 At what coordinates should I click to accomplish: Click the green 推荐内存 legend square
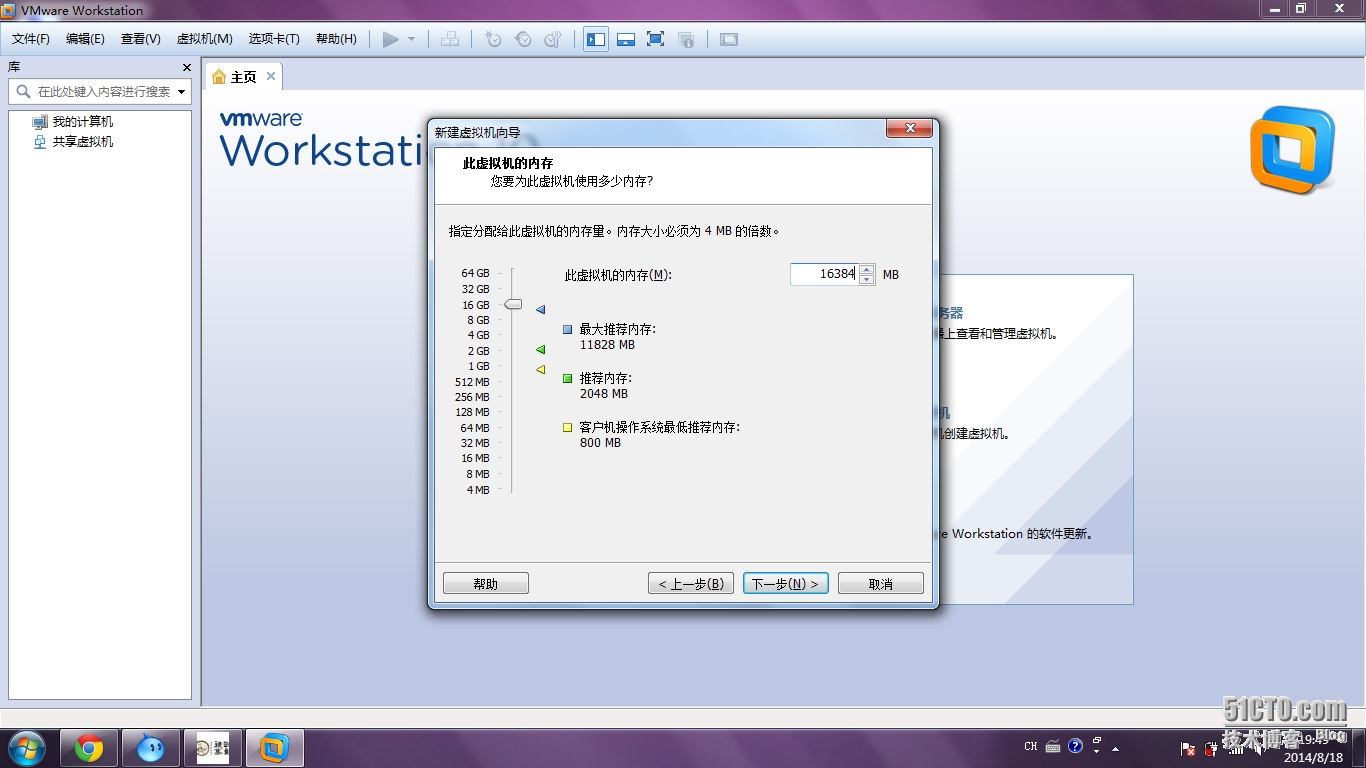[x=568, y=378]
